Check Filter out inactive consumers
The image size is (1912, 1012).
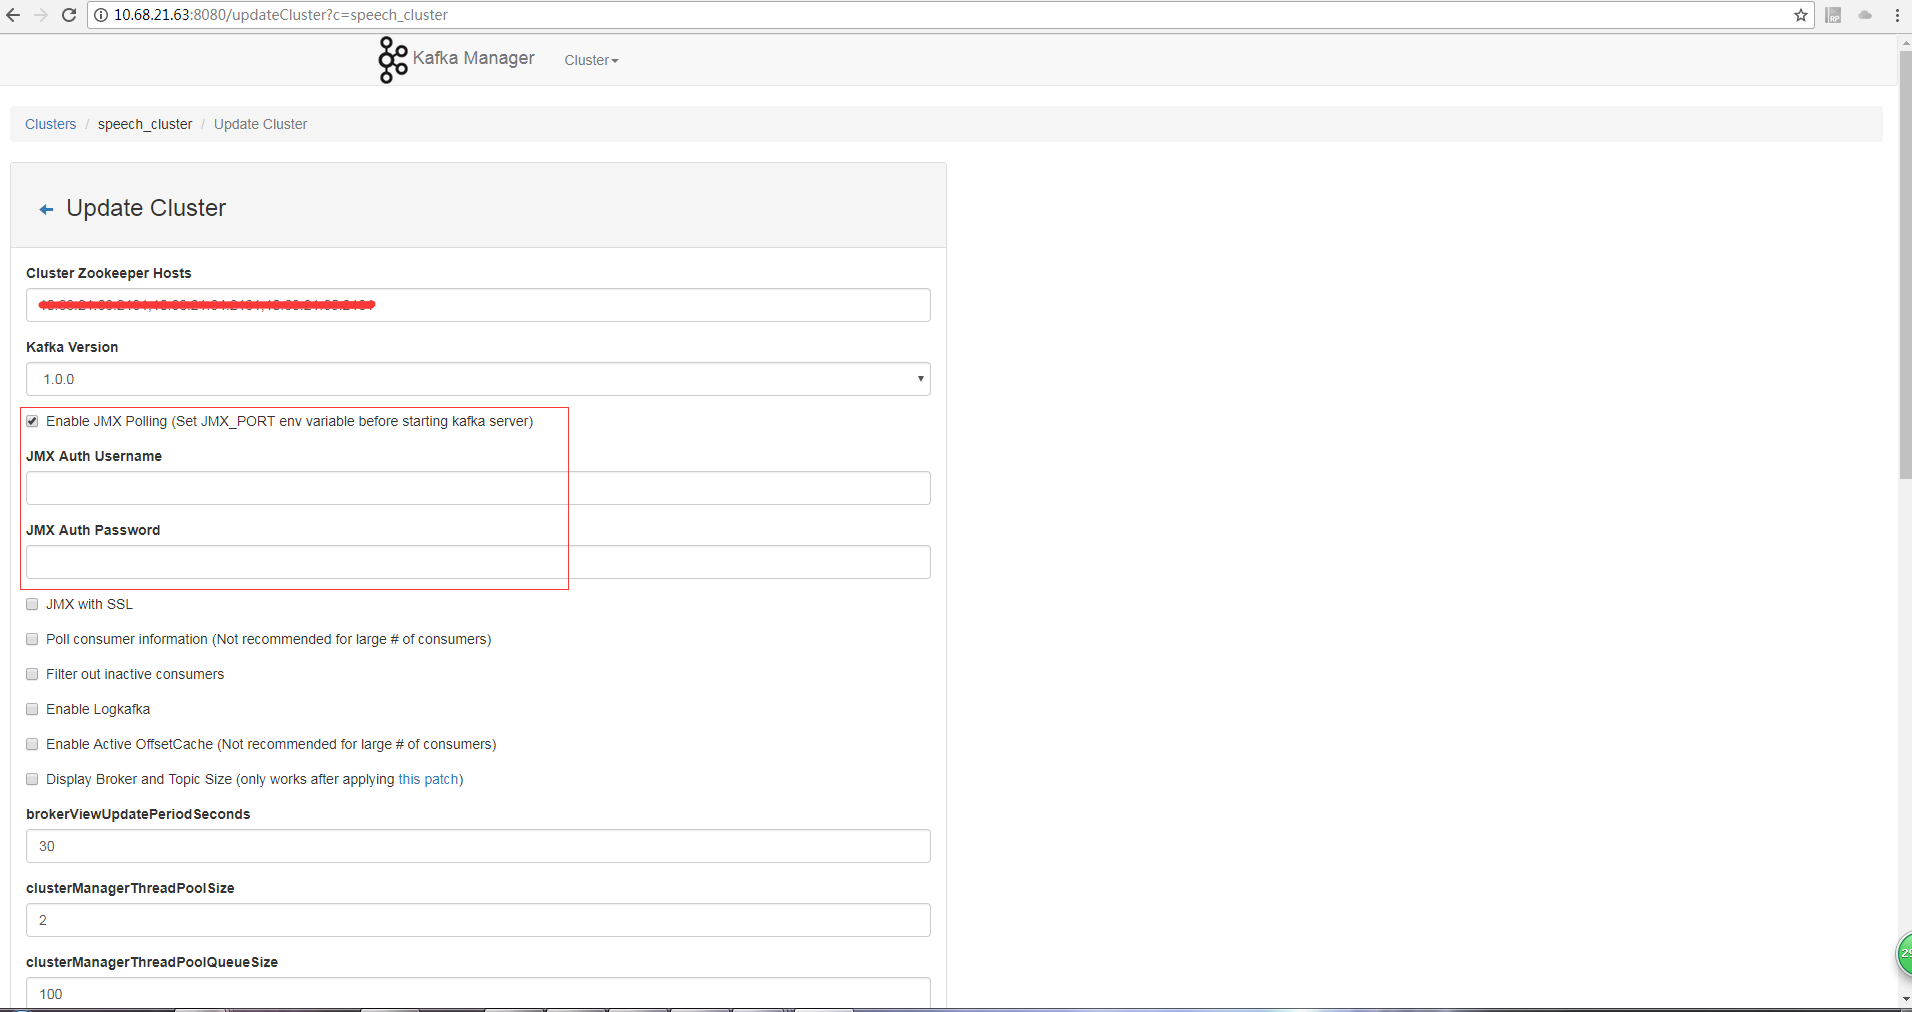pos(32,674)
